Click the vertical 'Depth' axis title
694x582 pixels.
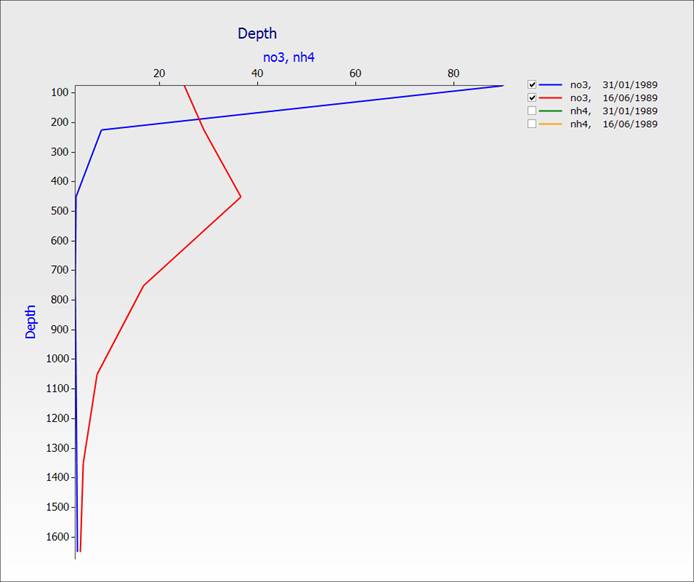(x=30, y=322)
